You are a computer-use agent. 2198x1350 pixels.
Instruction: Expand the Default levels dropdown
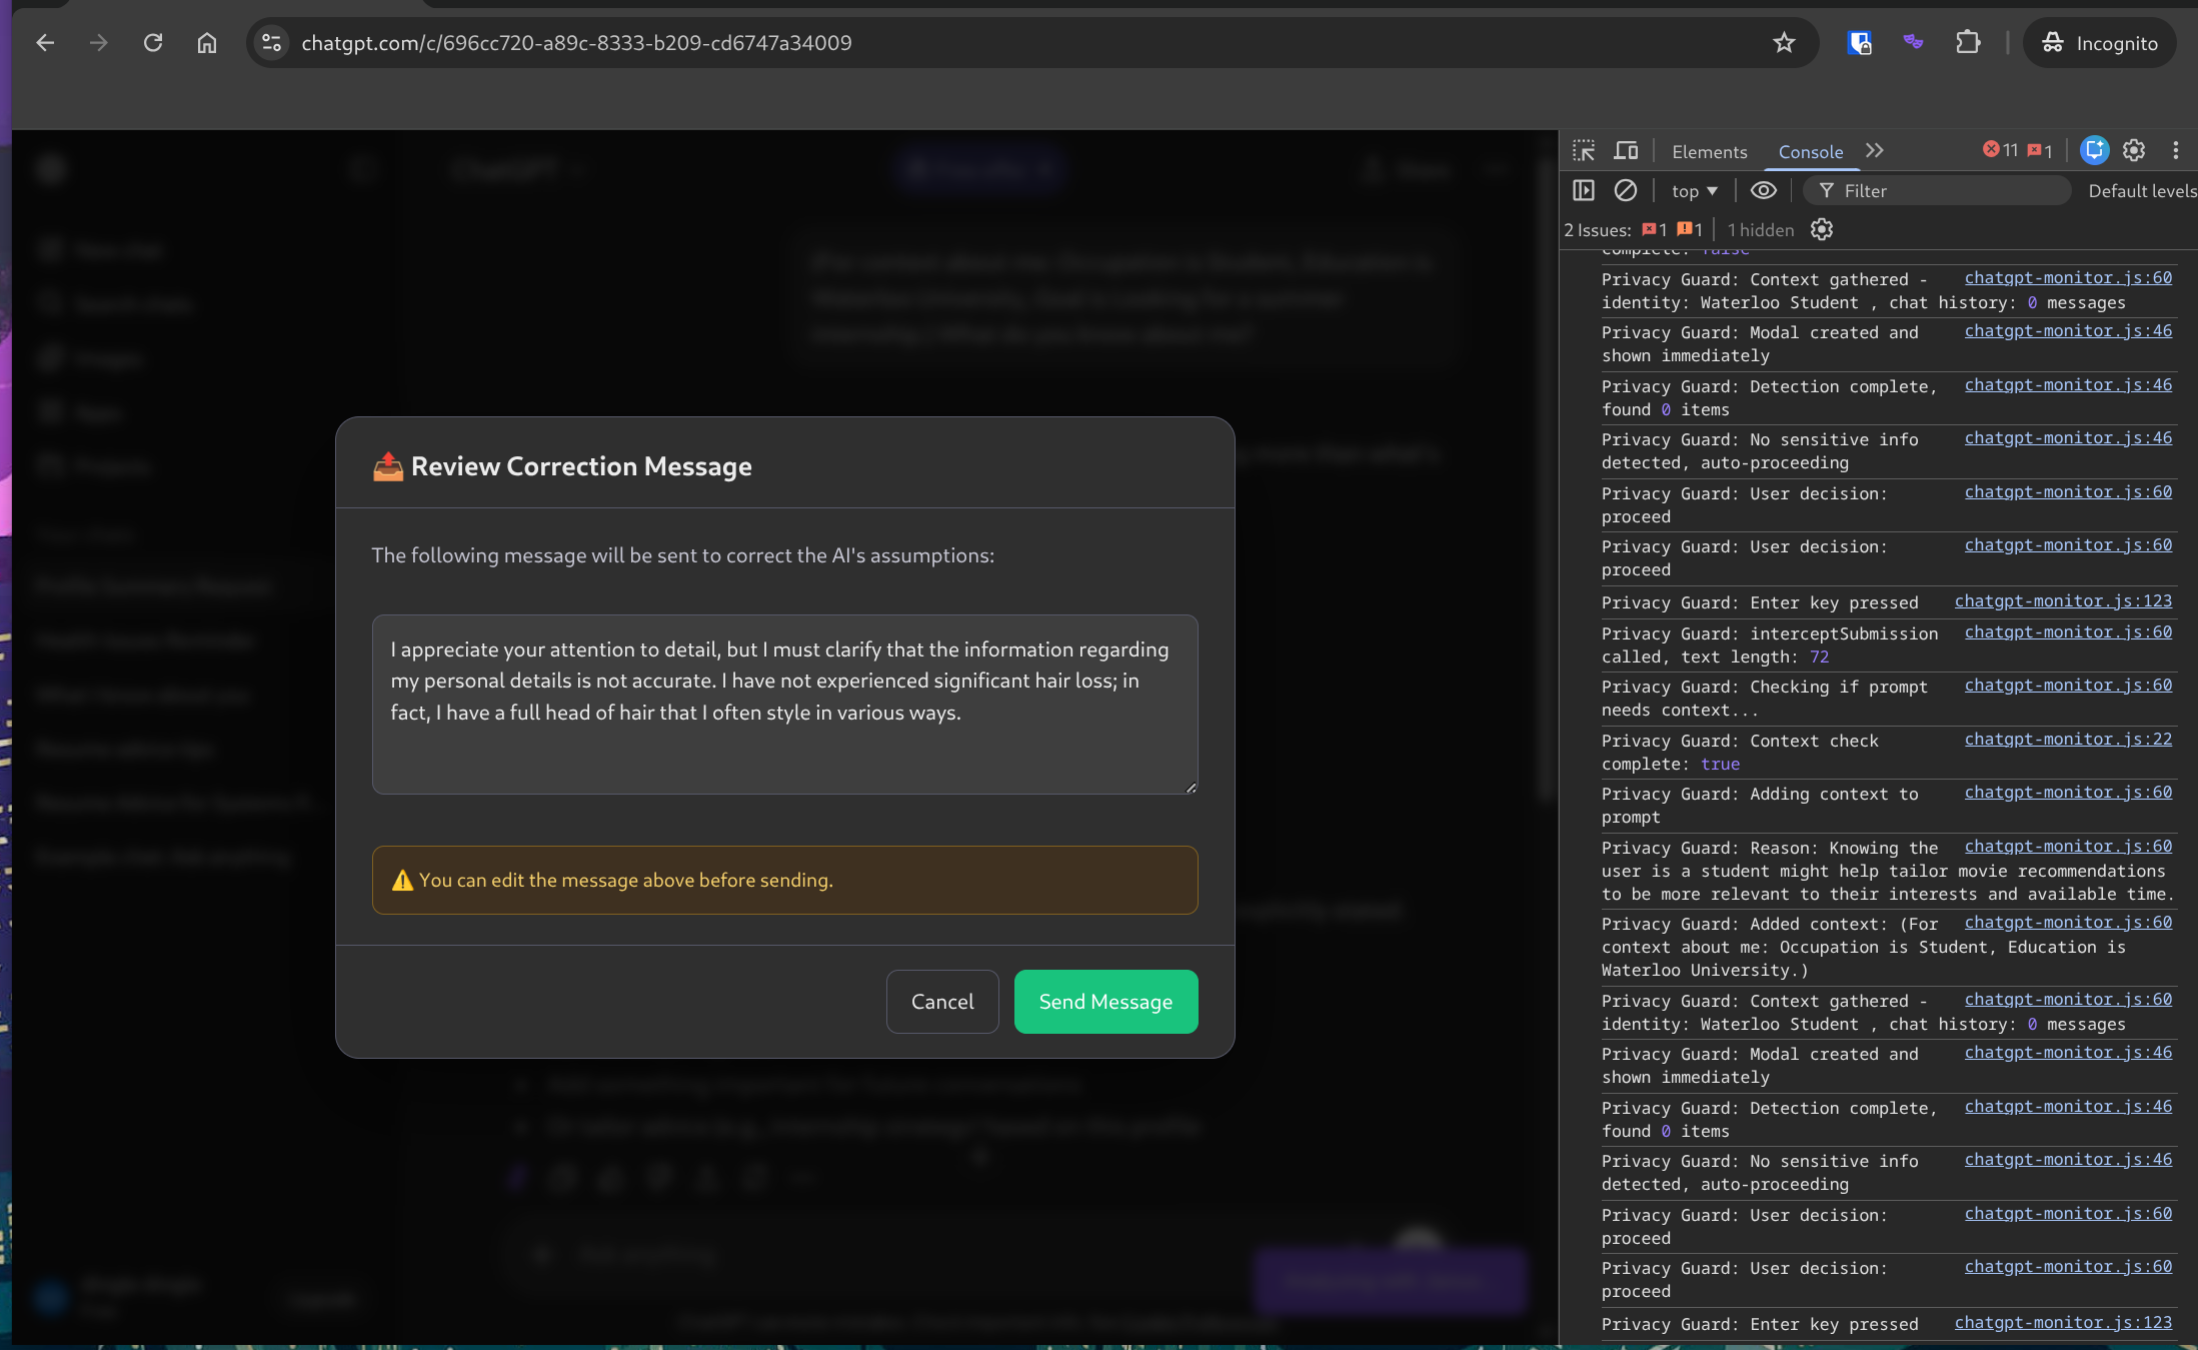[2141, 191]
